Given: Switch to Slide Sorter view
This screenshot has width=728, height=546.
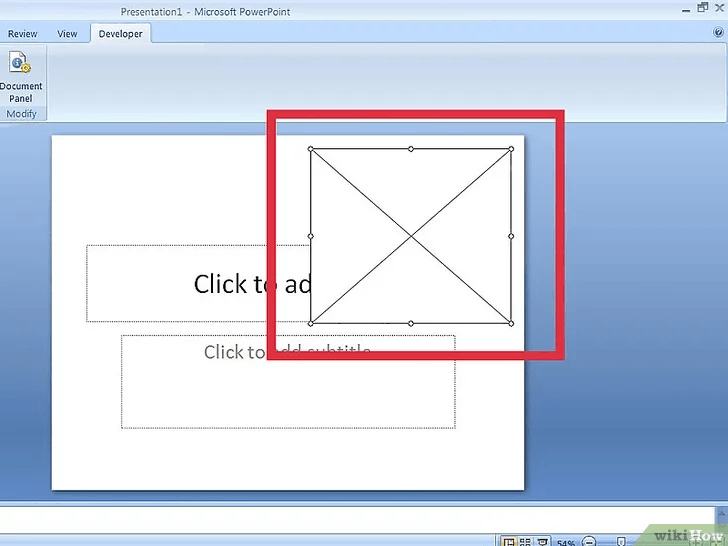Looking at the screenshot, I should coord(525,541).
